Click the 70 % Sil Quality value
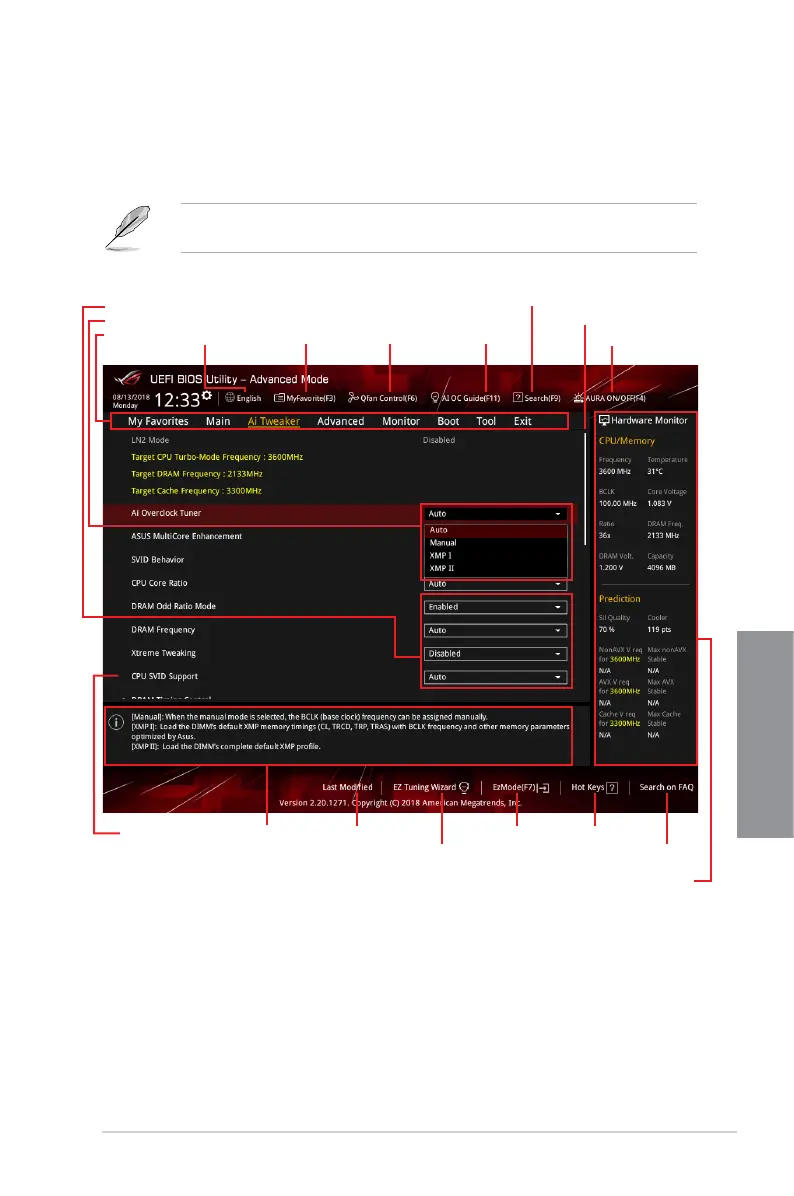 tap(606, 630)
